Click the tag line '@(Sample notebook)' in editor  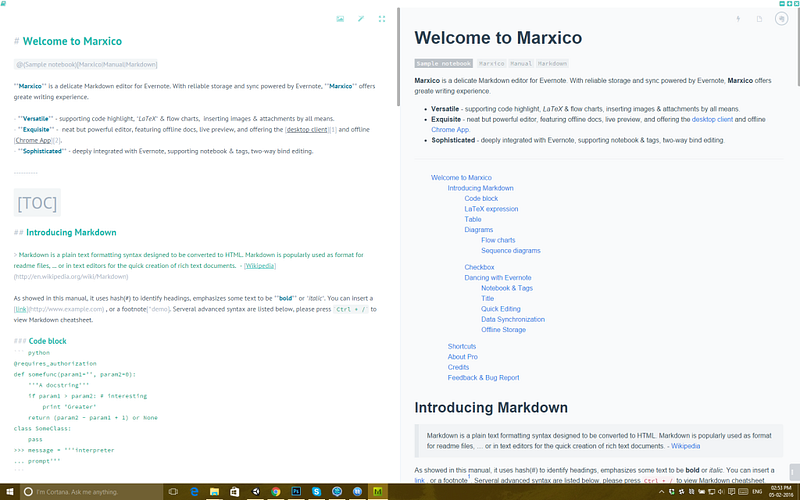coord(86,65)
